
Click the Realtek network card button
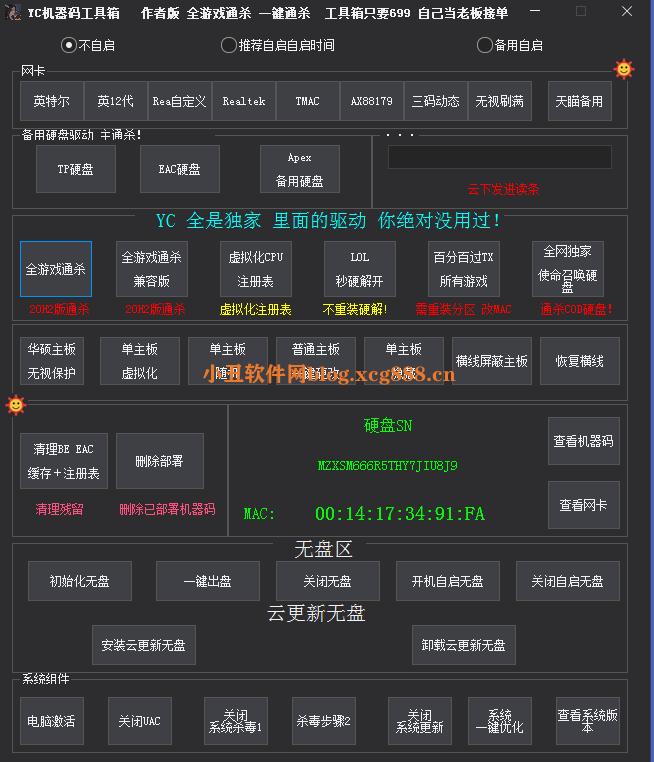[x=244, y=101]
